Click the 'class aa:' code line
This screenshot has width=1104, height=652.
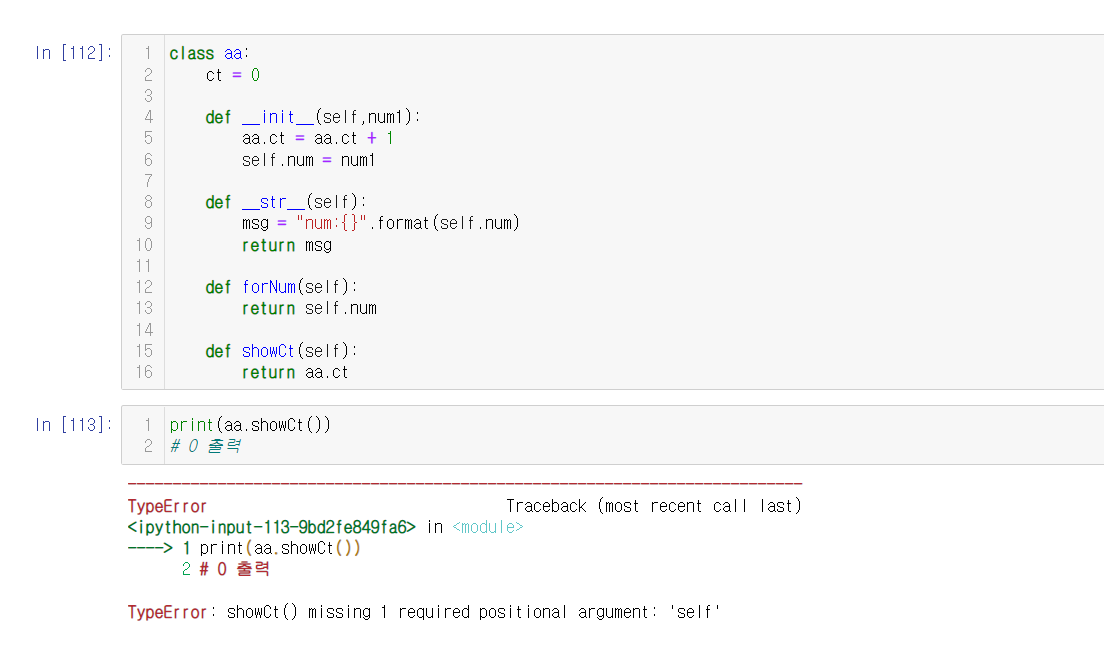pos(209,54)
